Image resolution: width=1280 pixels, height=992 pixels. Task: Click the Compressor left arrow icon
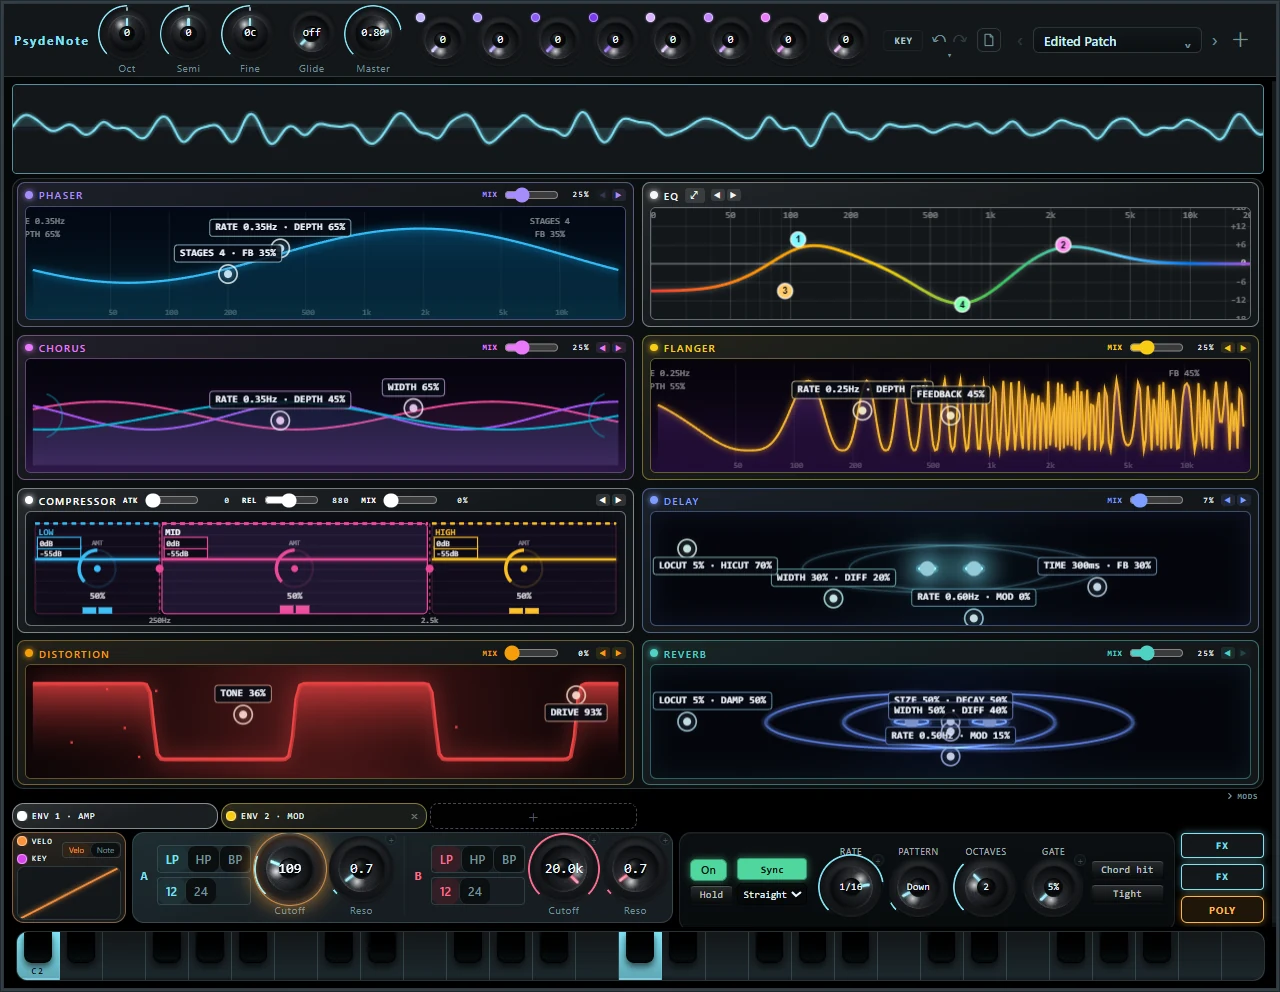tap(602, 500)
